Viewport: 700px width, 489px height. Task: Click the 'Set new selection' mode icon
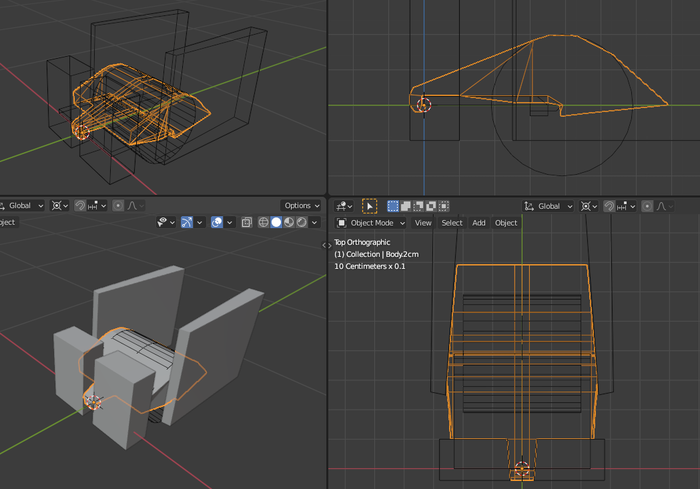tap(393, 206)
